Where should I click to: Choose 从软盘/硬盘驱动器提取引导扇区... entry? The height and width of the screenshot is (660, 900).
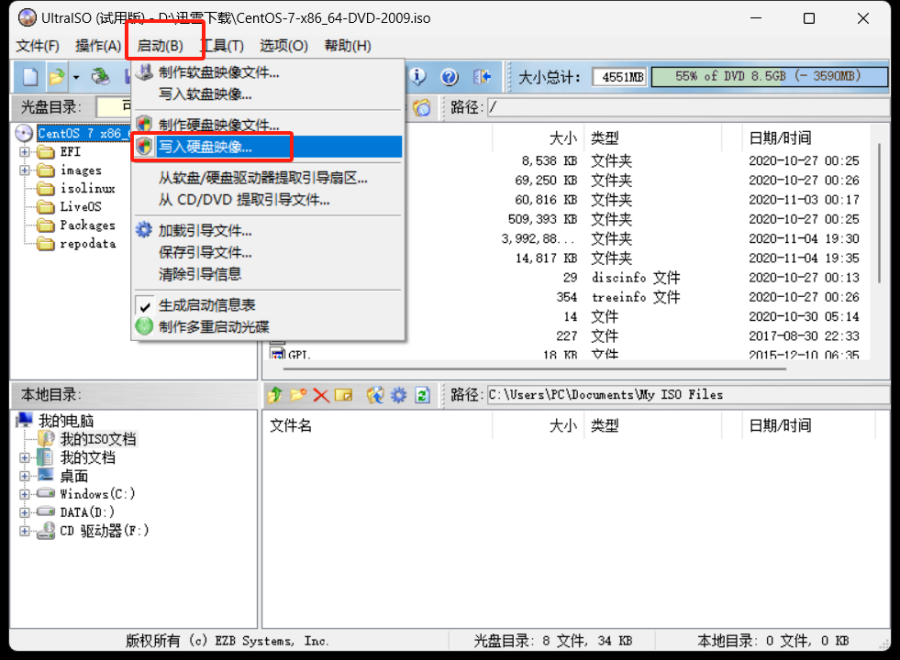pyautogui.click(x=268, y=178)
